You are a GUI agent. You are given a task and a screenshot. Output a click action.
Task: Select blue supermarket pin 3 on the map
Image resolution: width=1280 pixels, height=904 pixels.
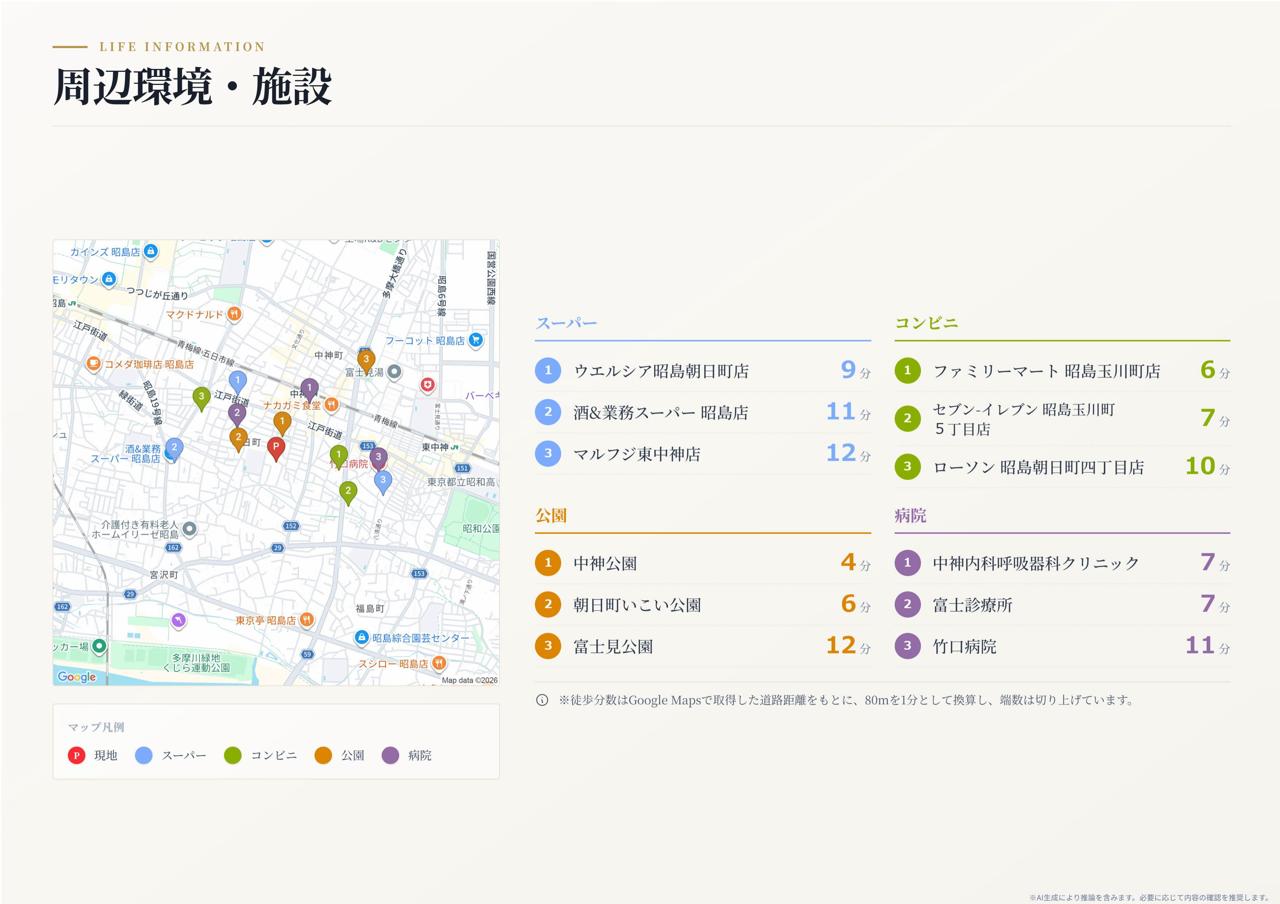[x=382, y=482]
